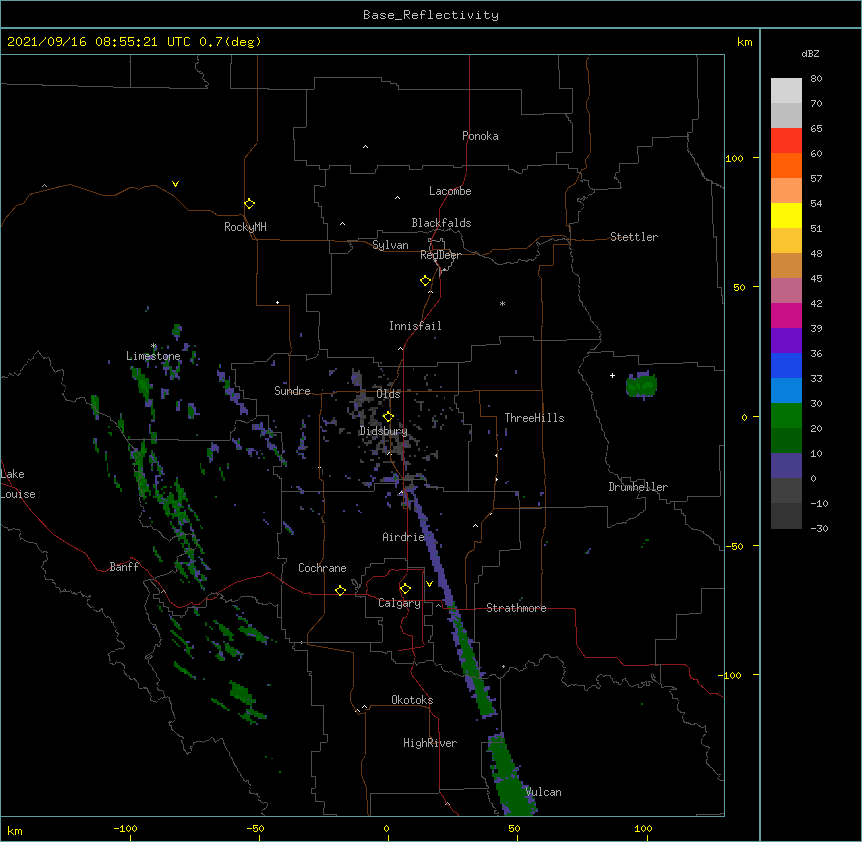The width and height of the screenshot is (862, 842).
Task: Pick the bright yellow 51-54 dBZ legend swatch
Action: click(x=786, y=215)
